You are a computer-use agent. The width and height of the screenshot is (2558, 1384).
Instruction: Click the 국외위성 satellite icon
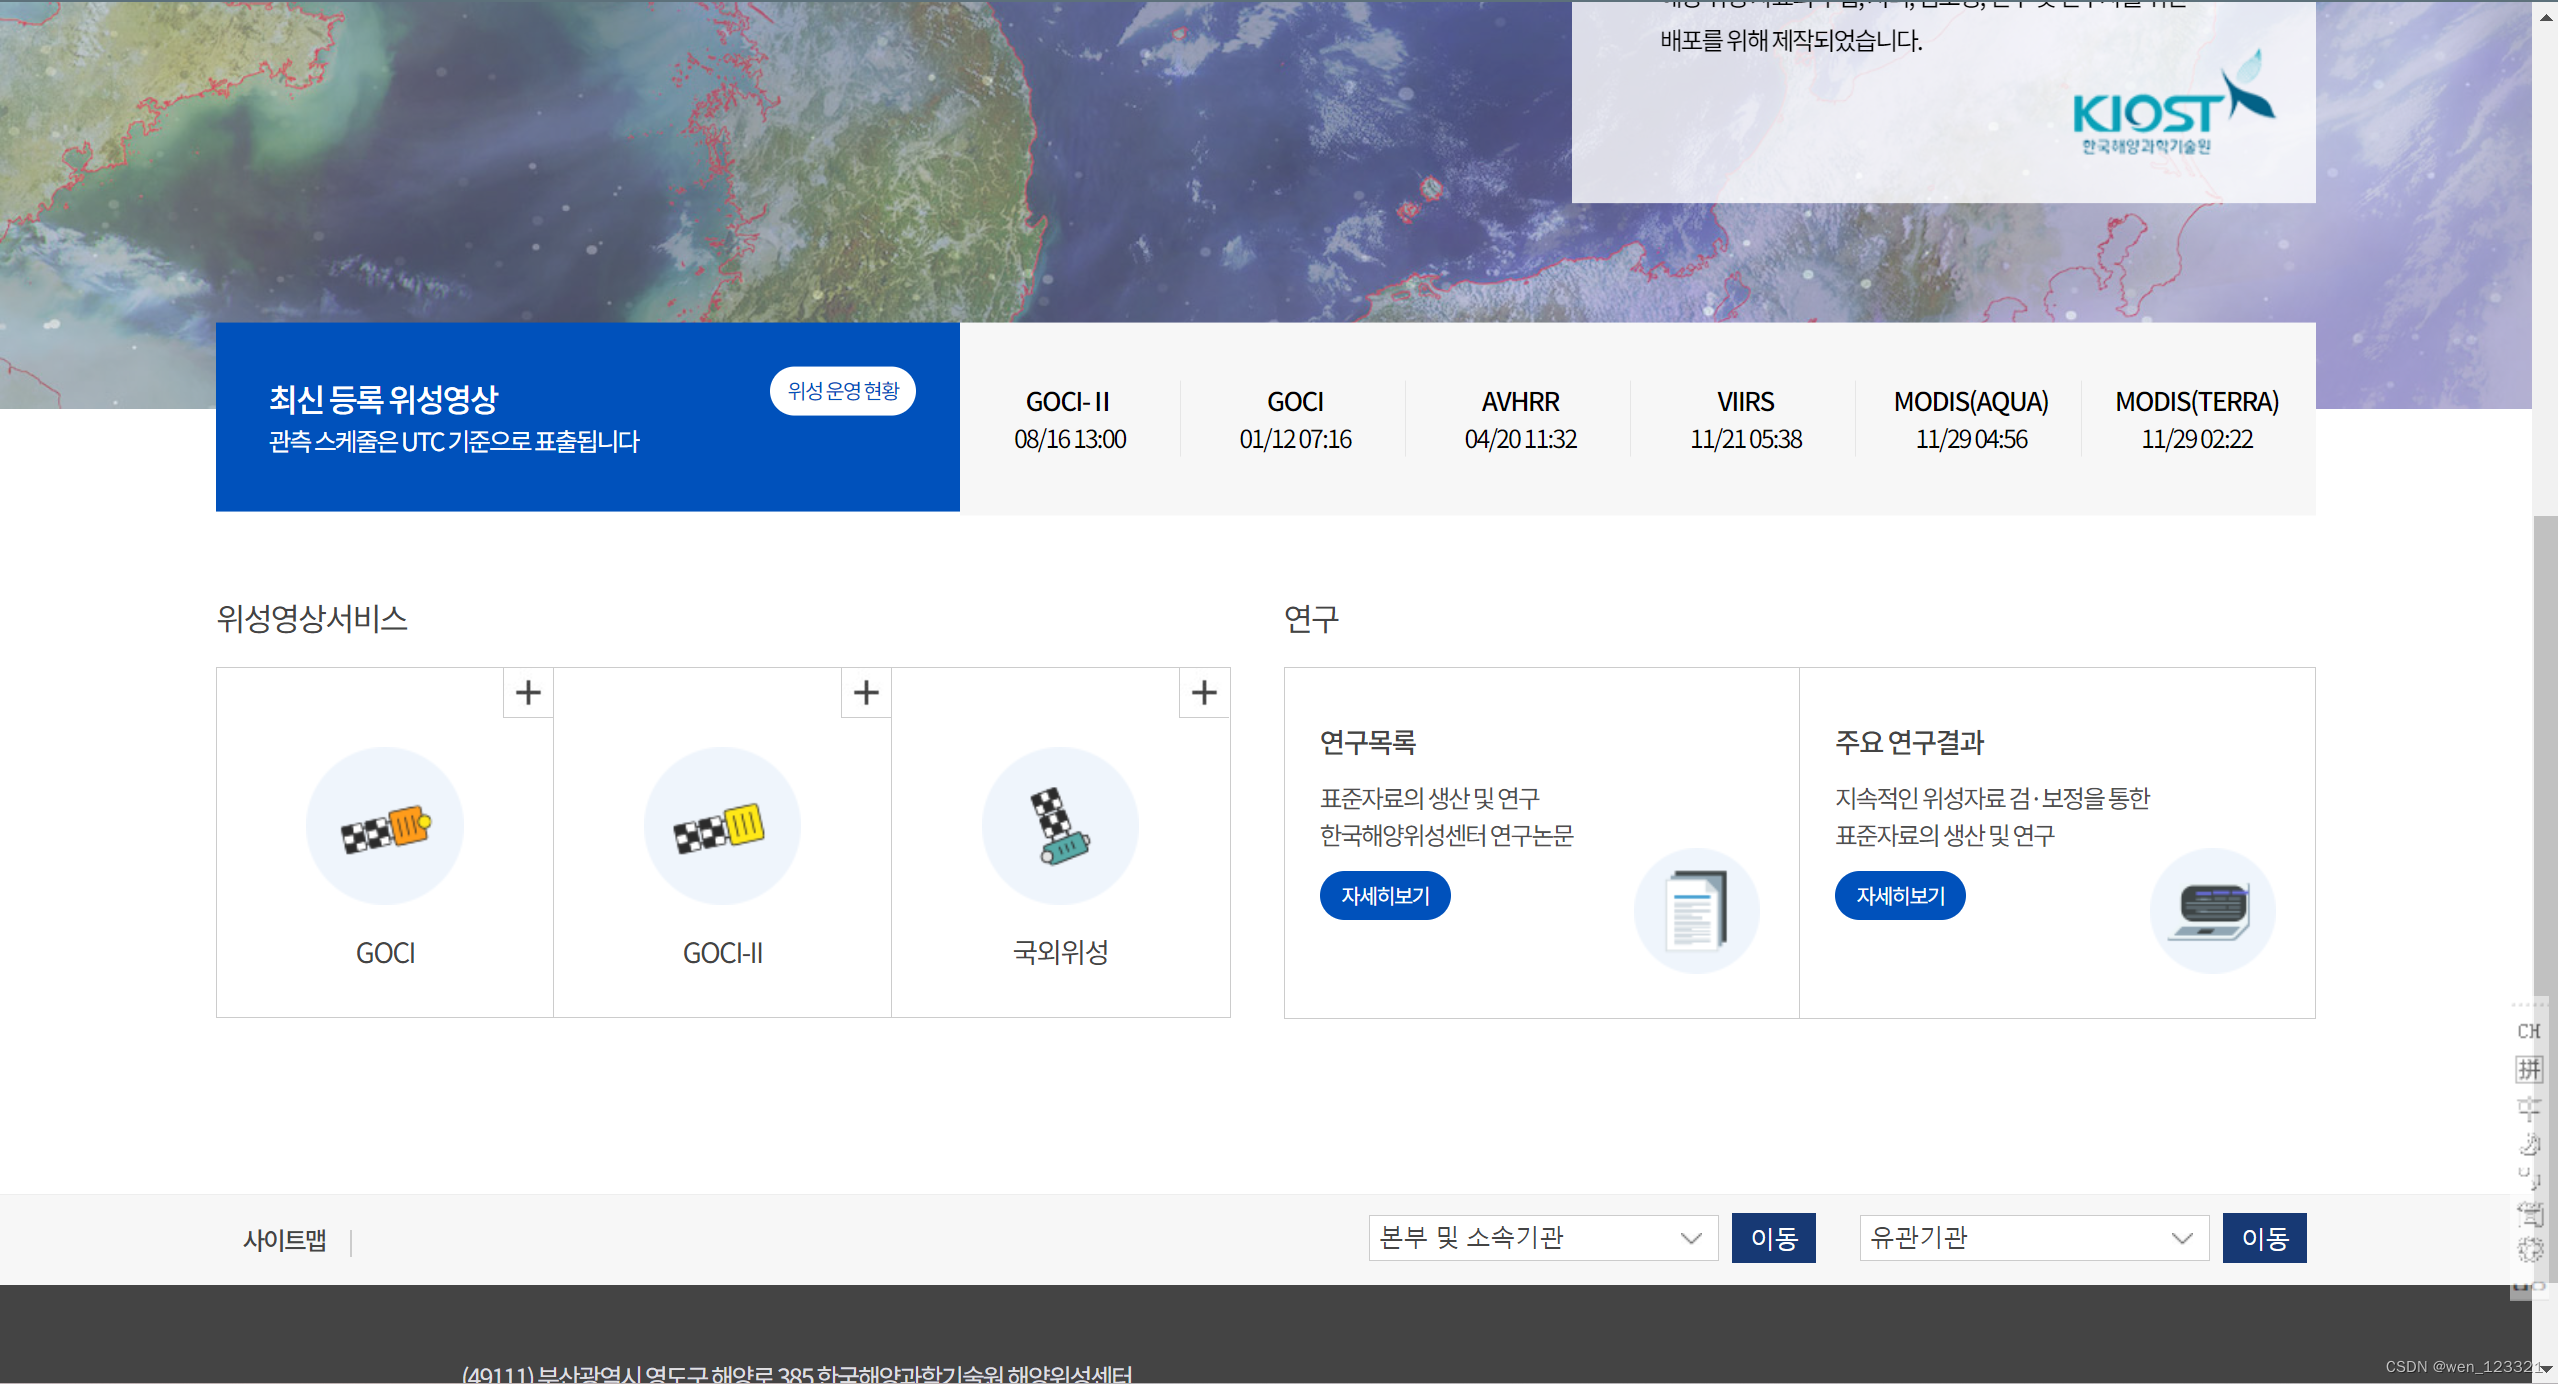click(x=1060, y=827)
